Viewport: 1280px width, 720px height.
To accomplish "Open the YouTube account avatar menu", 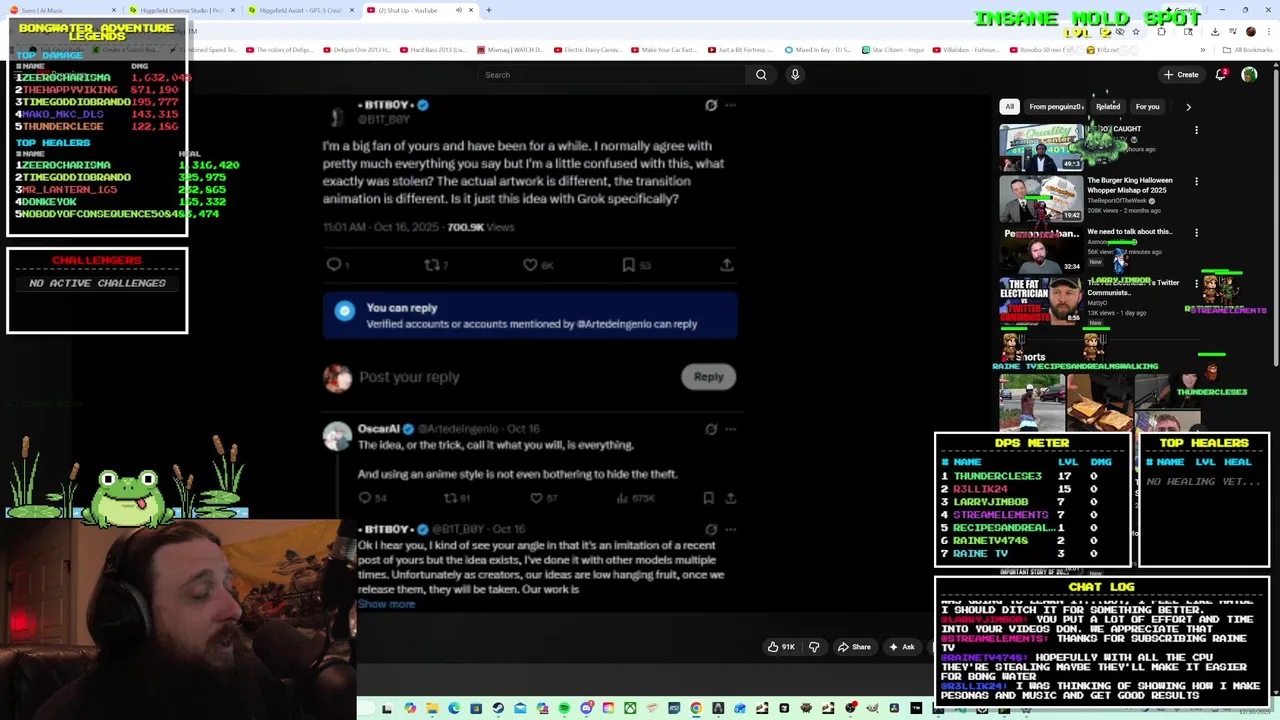I will click(x=1249, y=75).
